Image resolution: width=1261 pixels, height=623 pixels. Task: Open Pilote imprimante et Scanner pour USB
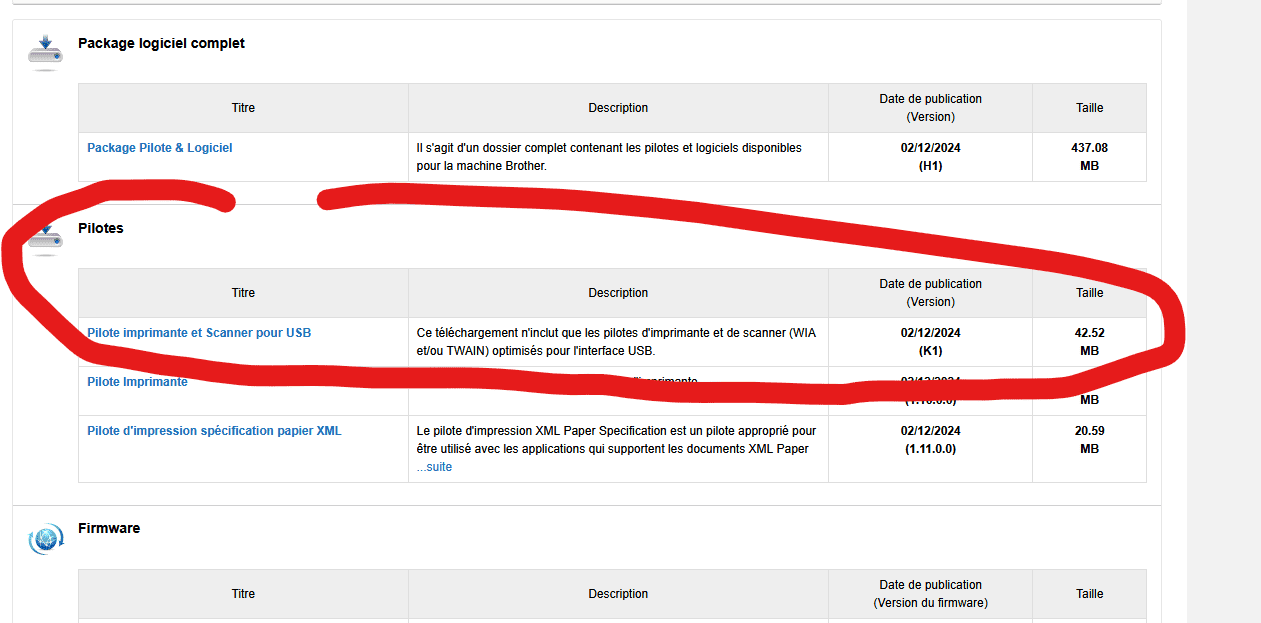199,333
